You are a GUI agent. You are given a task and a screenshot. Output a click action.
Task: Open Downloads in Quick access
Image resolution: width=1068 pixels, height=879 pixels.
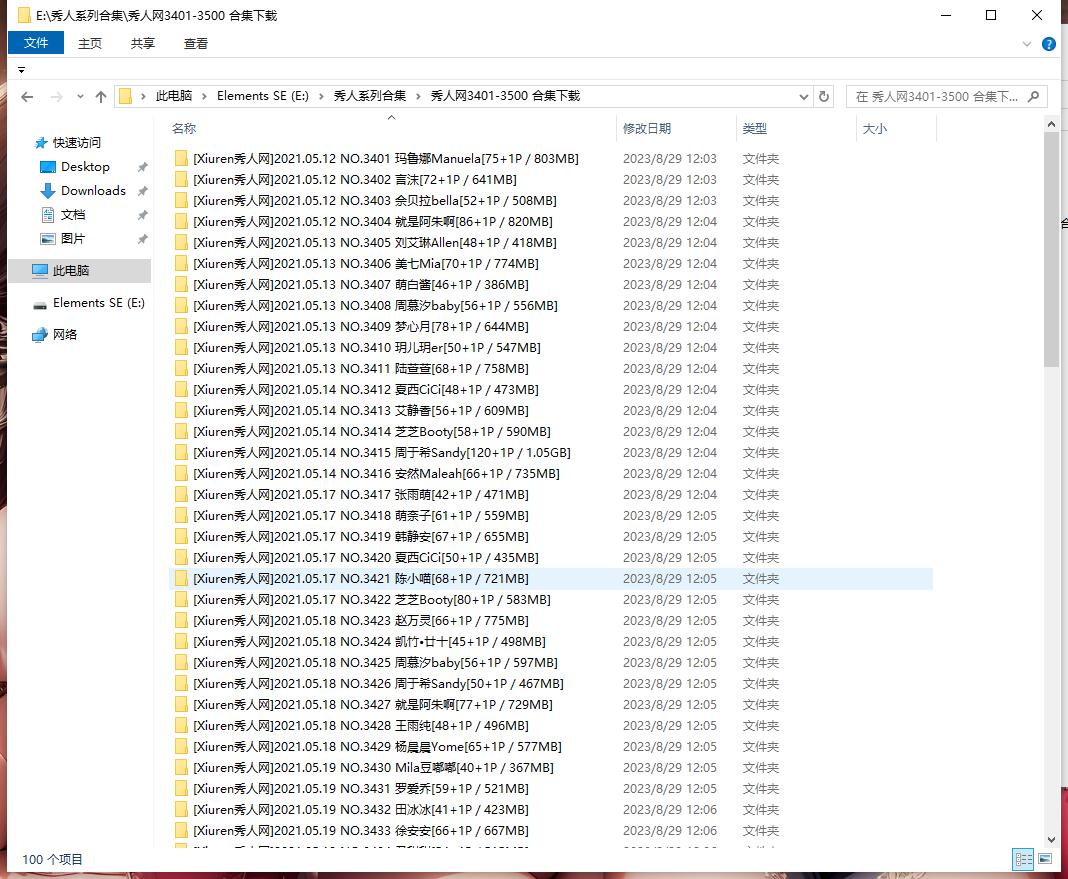(93, 191)
